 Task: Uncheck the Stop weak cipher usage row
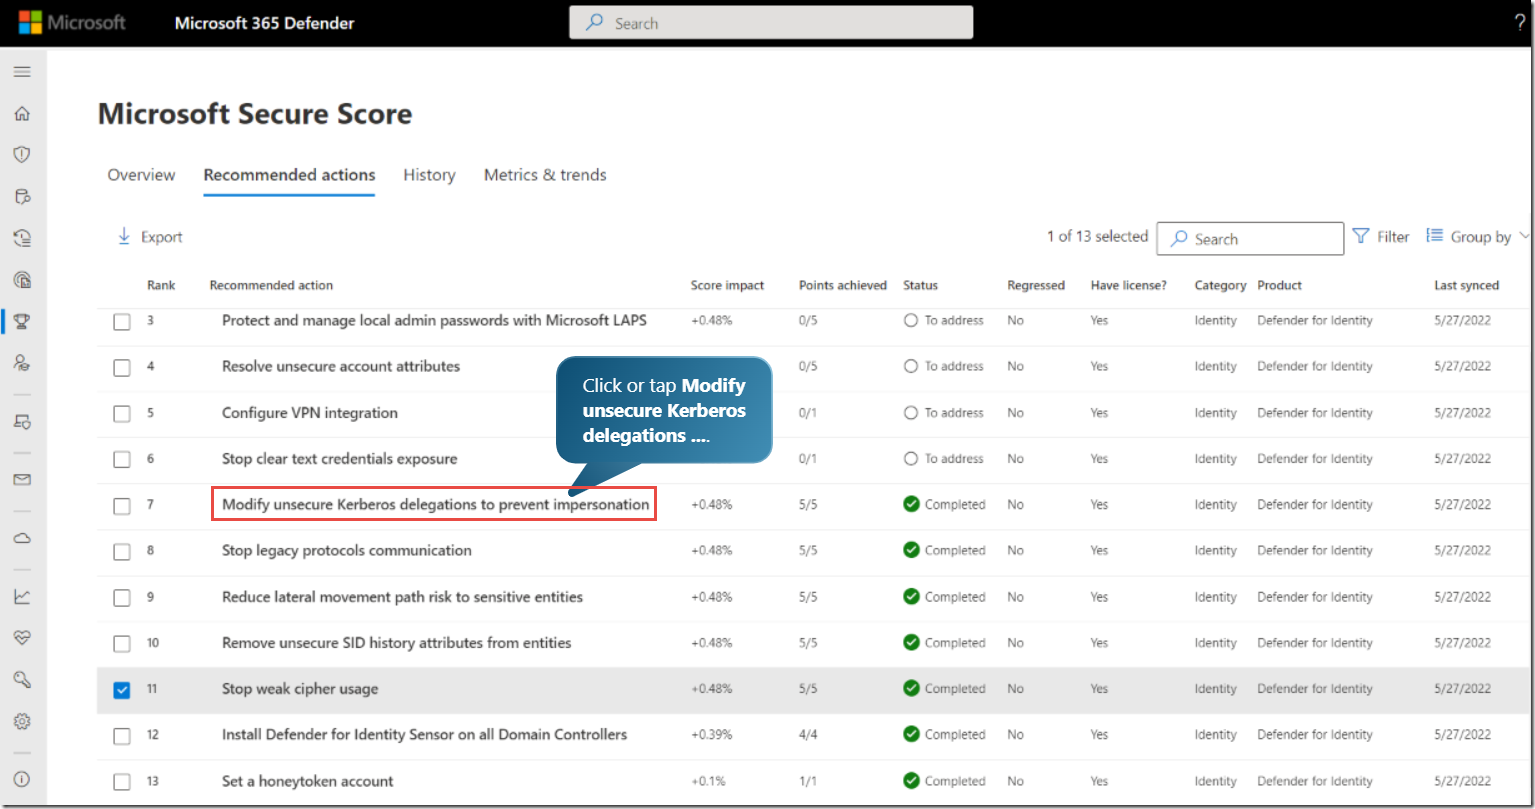(122, 690)
